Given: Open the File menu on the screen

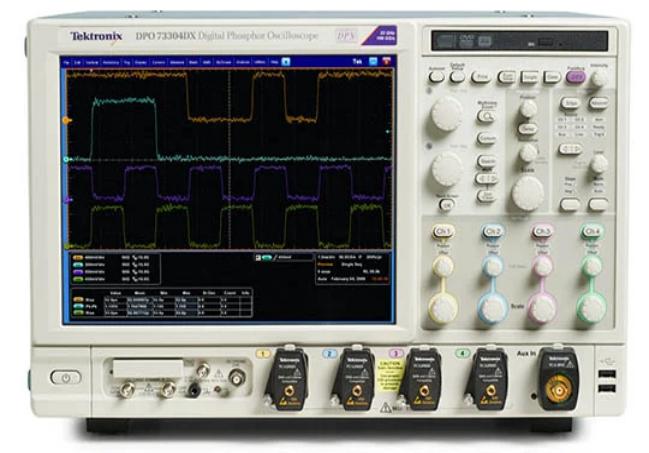Looking at the screenshot, I should coord(67,62).
